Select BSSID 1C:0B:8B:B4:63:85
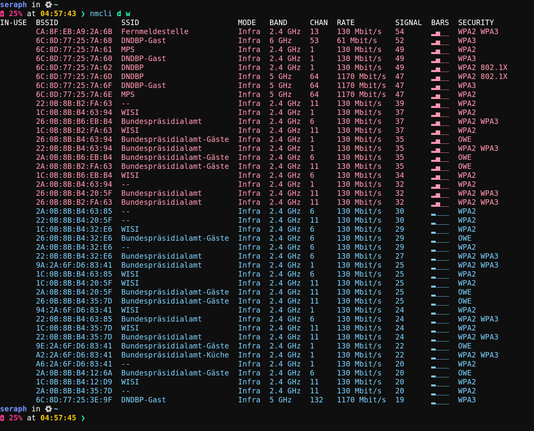This screenshot has height=431, width=534. point(74,274)
